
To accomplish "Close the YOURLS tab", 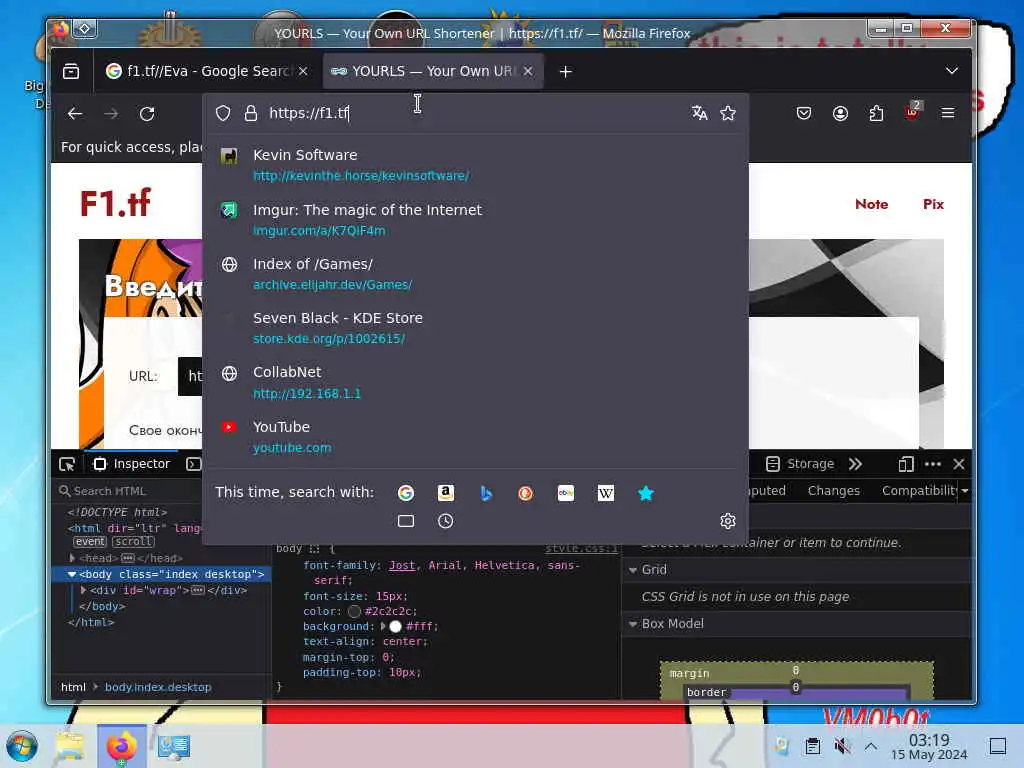I will pyautogui.click(x=528, y=71).
